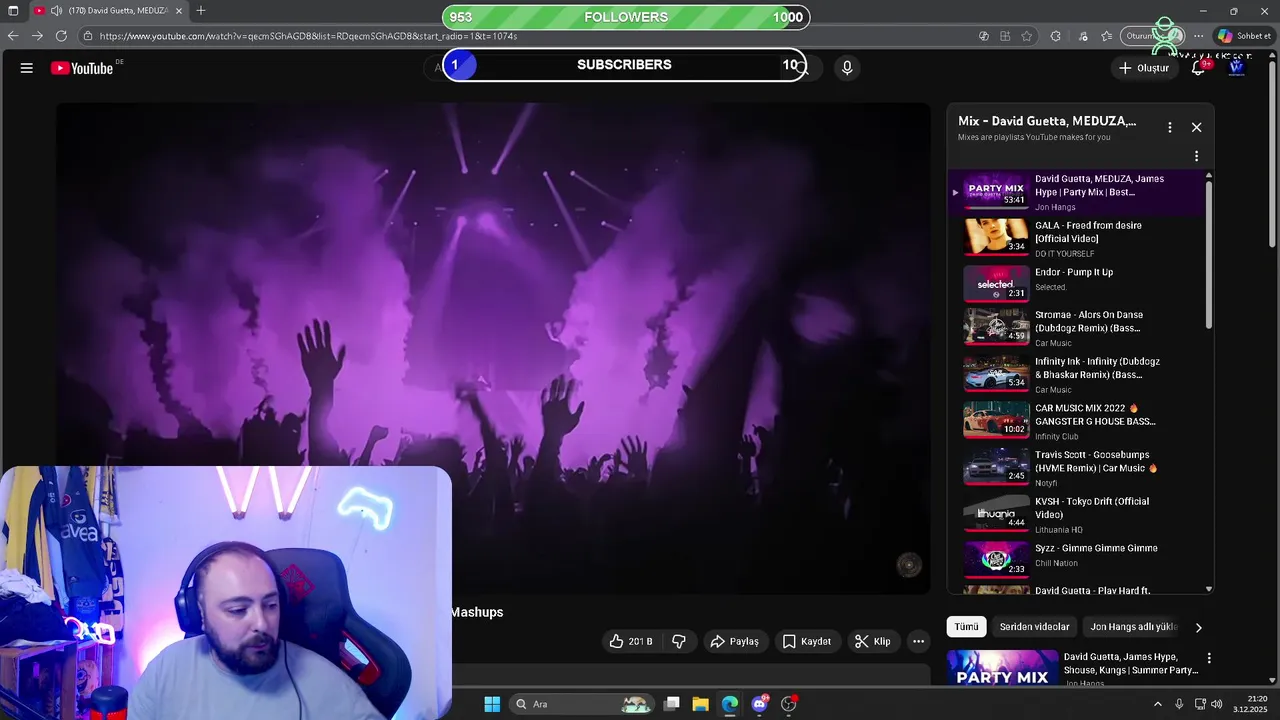Open File Explorer from the taskbar
Viewport: 1280px width, 720px height.
click(700, 704)
